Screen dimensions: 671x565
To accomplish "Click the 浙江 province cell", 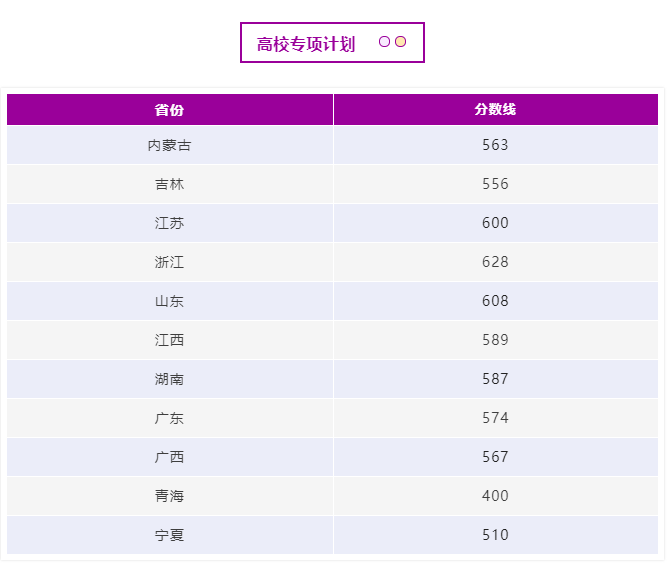I will 169,262.
